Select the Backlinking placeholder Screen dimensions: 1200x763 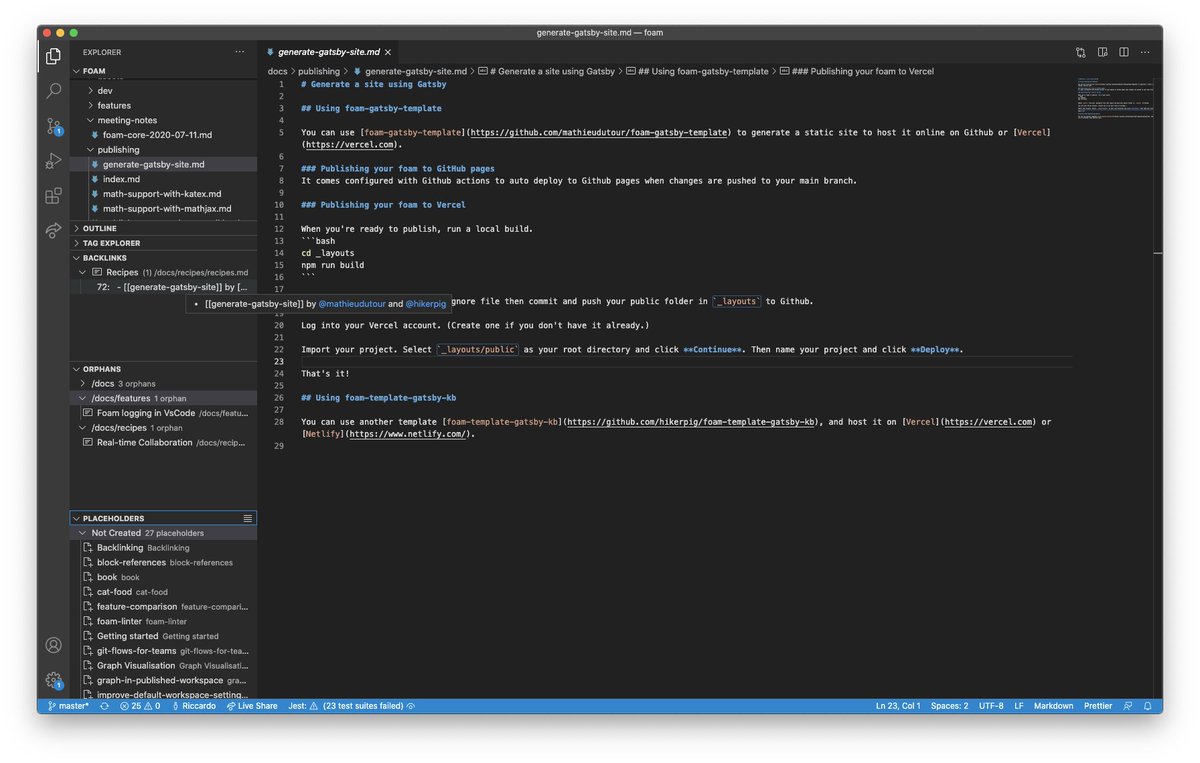163,548
